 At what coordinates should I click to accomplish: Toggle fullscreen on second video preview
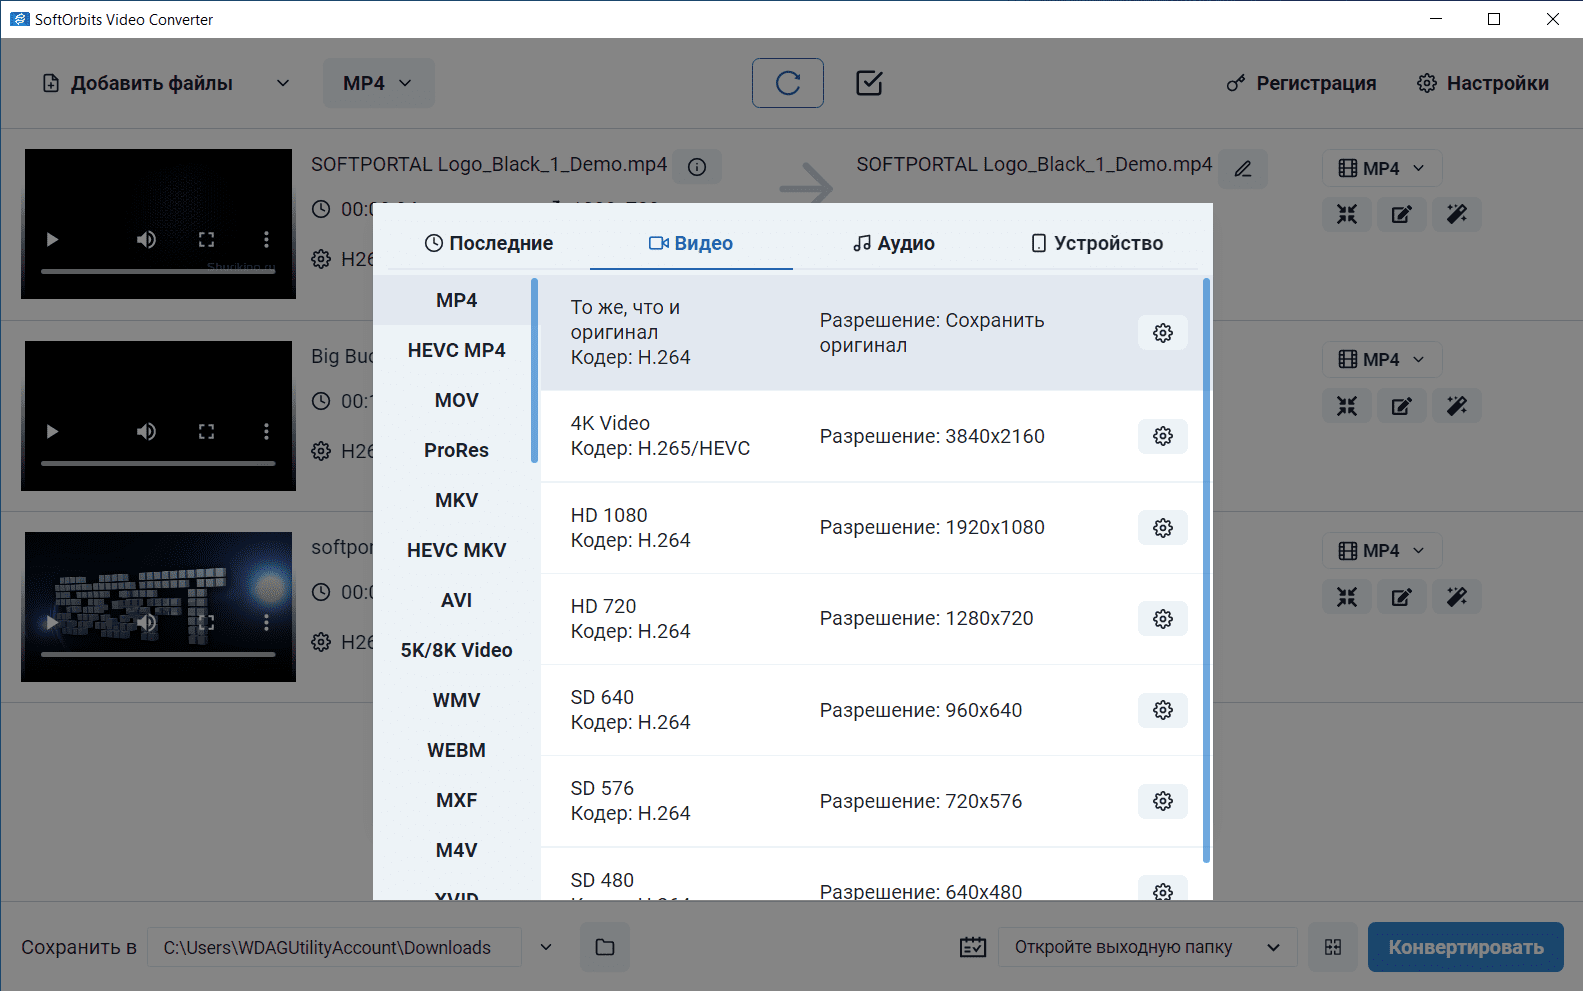[x=206, y=432]
